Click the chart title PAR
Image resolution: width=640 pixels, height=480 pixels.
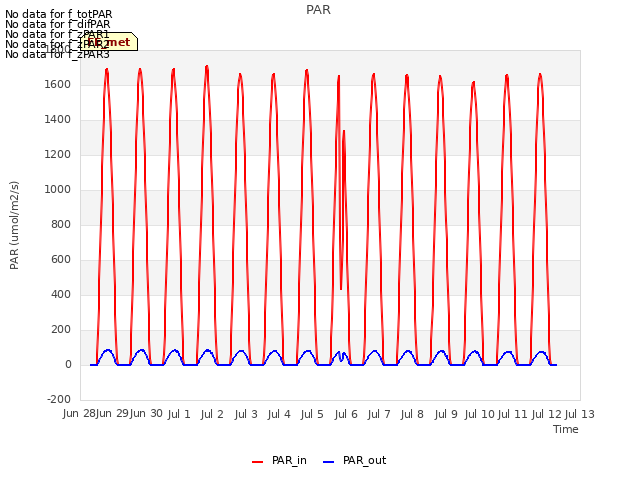pos(318,10)
